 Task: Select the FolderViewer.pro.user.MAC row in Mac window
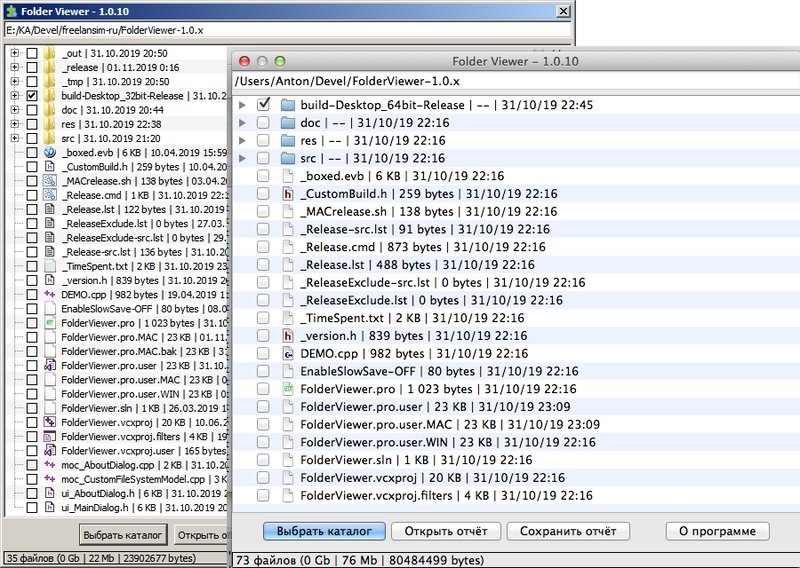(516, 425)
